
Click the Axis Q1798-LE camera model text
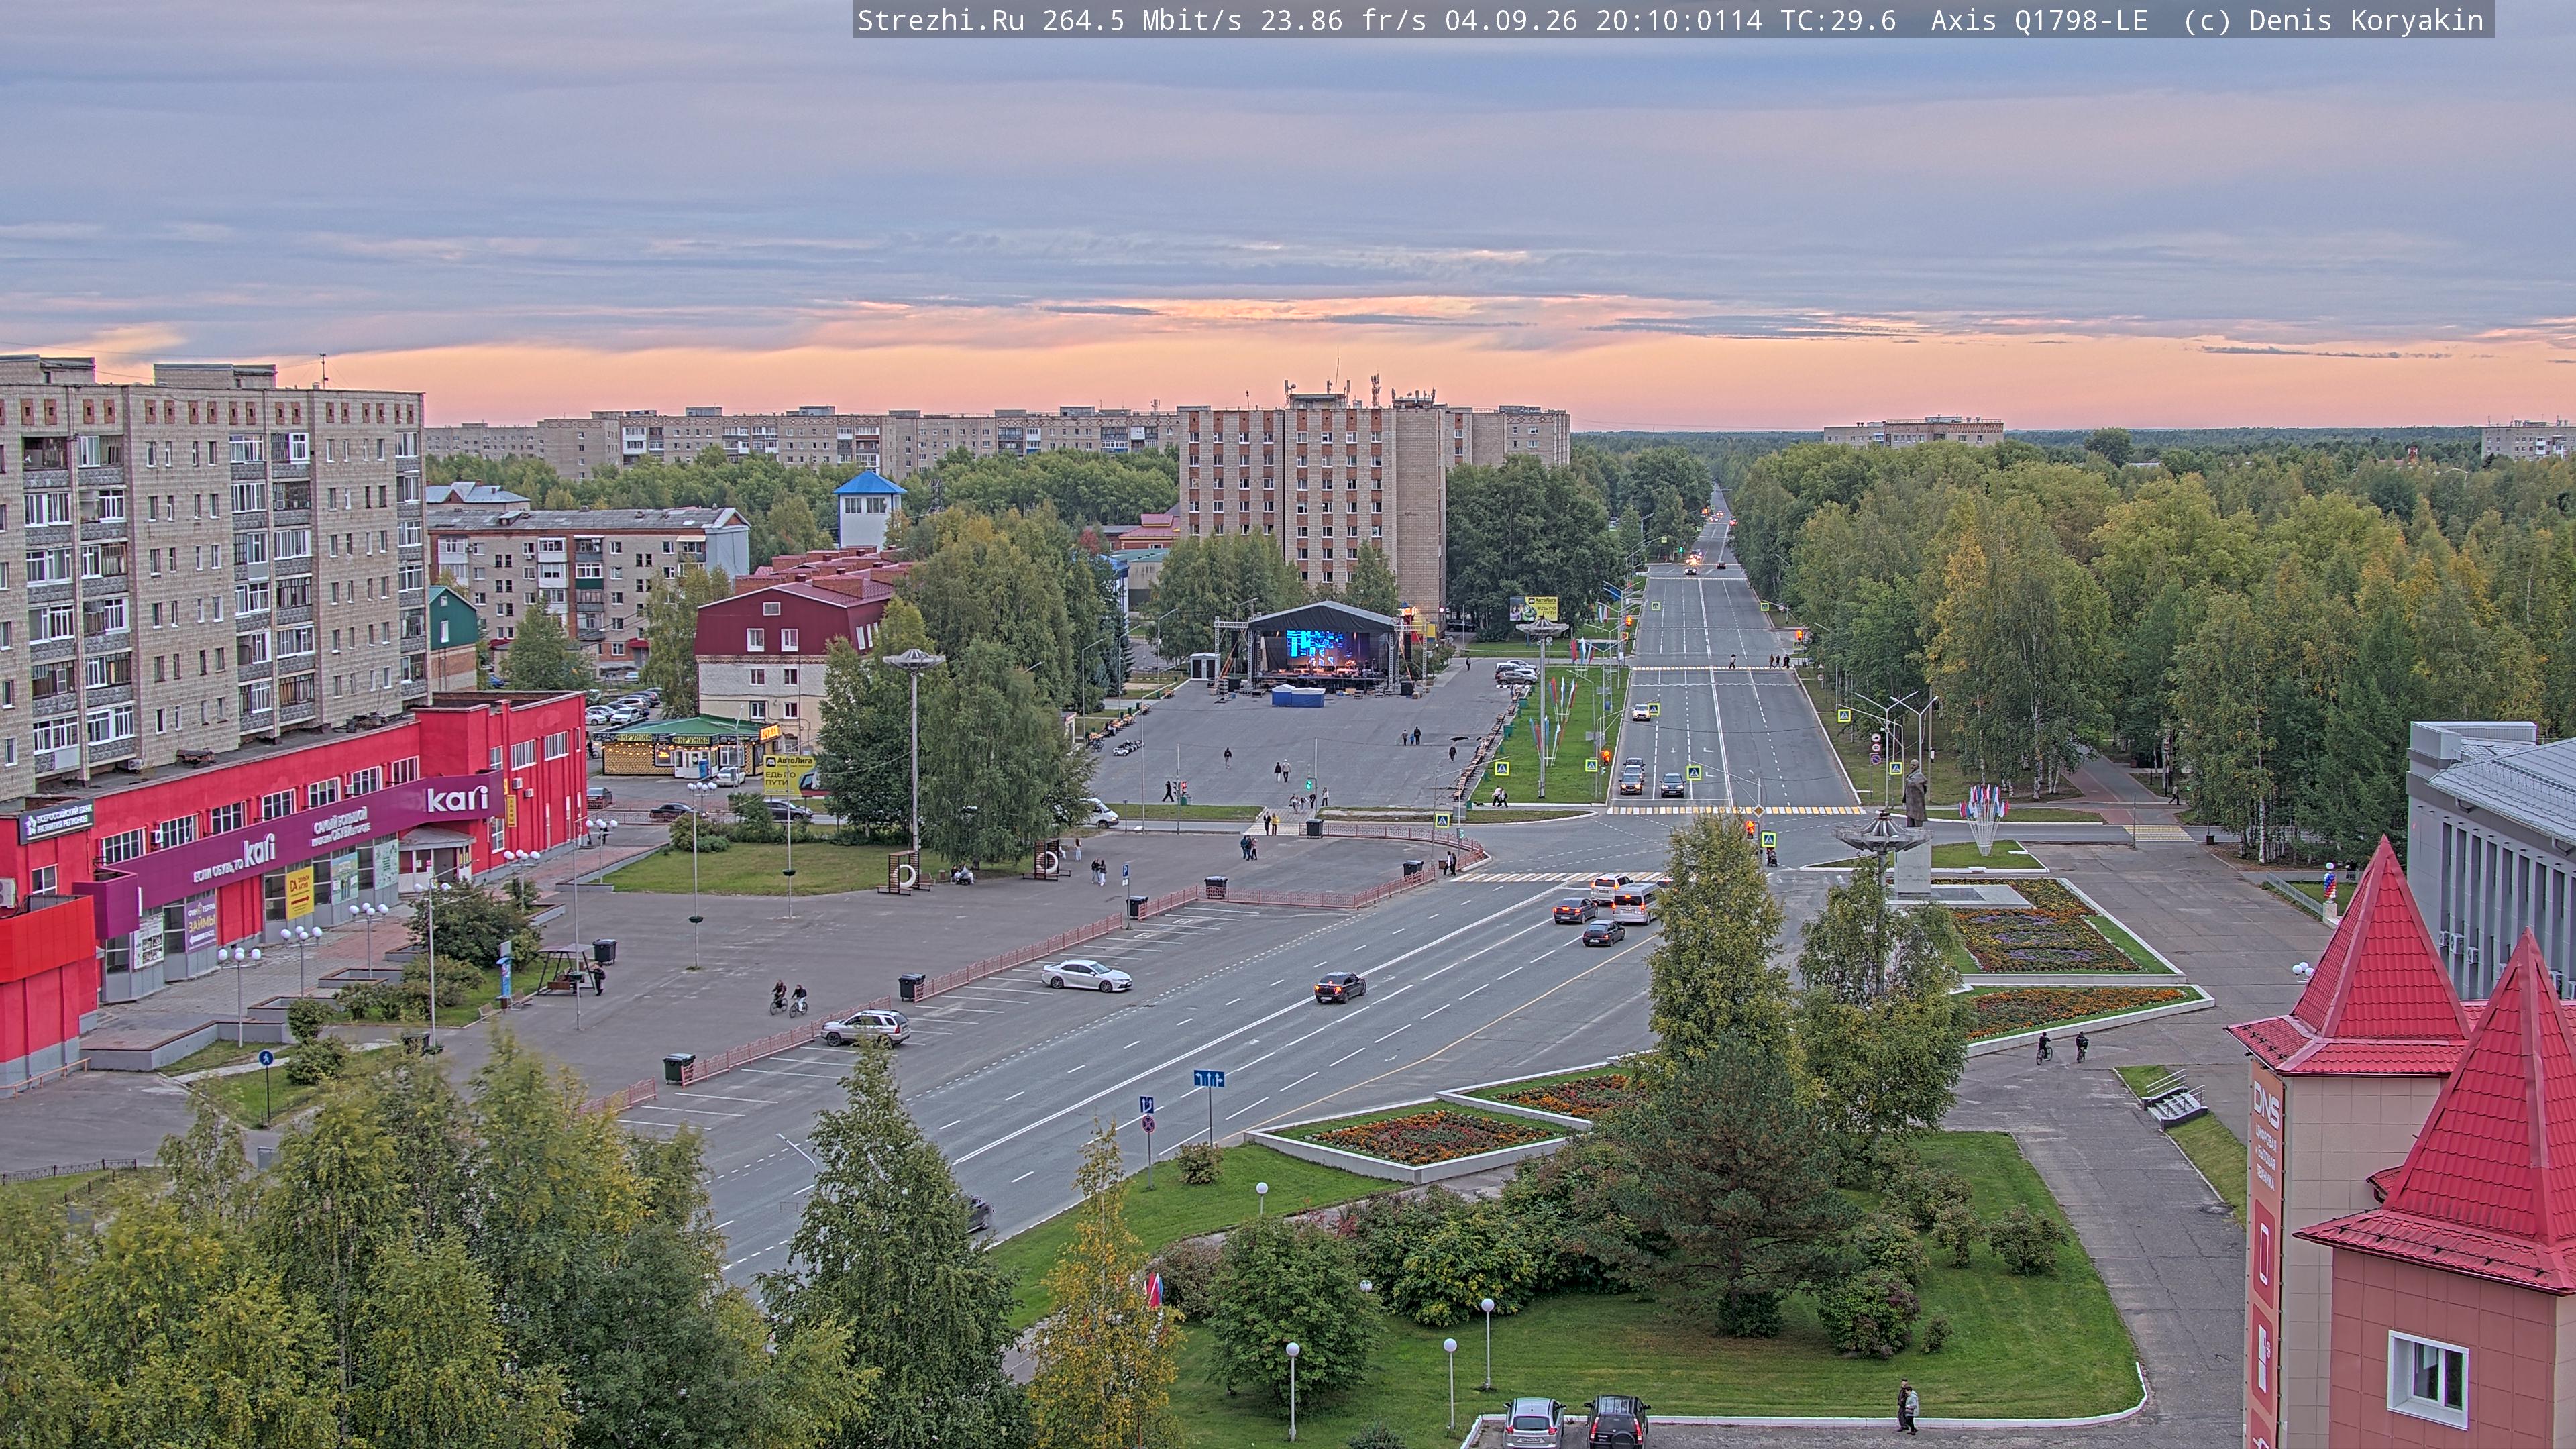(x=2039, y=20)
